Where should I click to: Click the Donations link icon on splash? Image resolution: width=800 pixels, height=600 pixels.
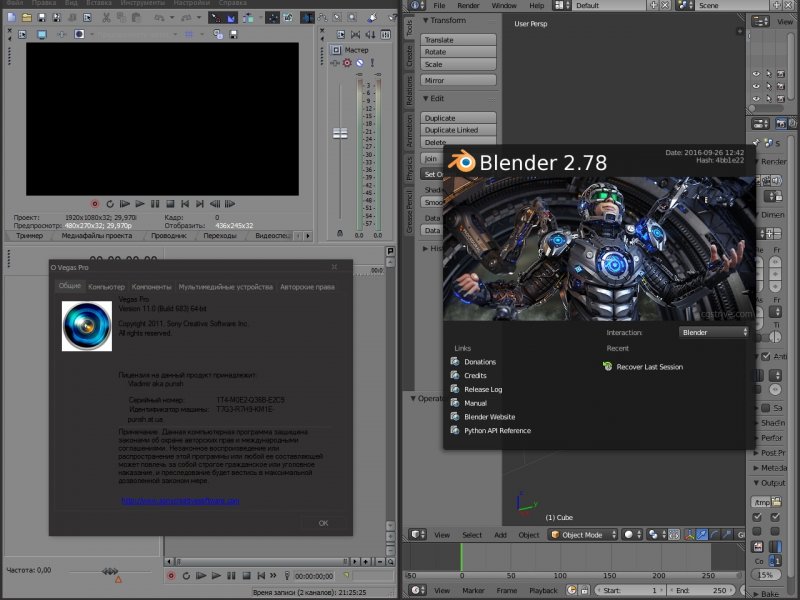455,362
